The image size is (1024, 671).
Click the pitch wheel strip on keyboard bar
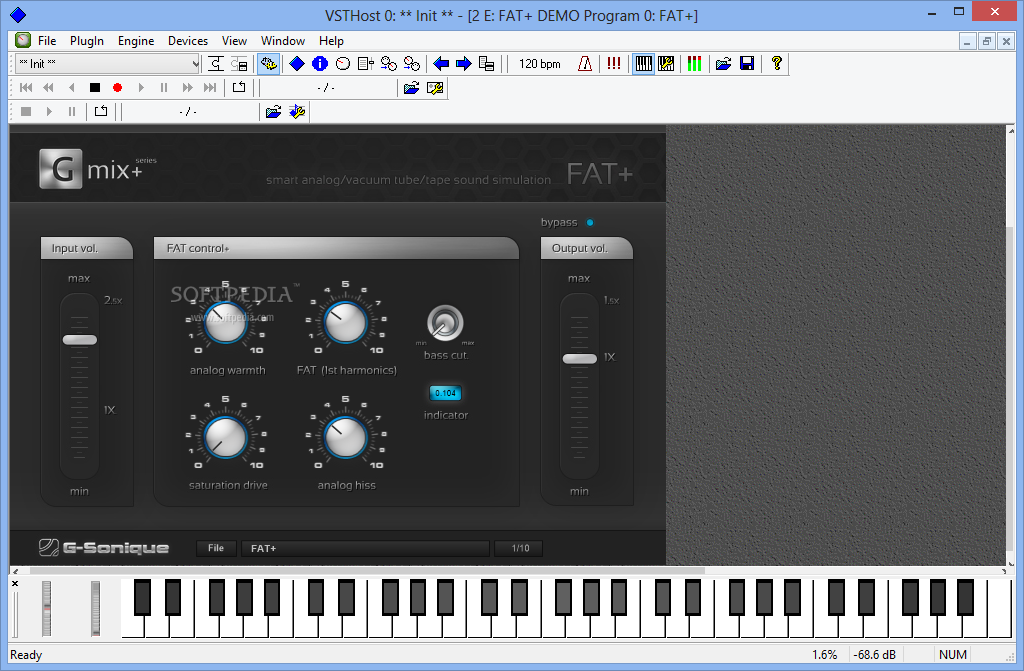tap(46, 608)
